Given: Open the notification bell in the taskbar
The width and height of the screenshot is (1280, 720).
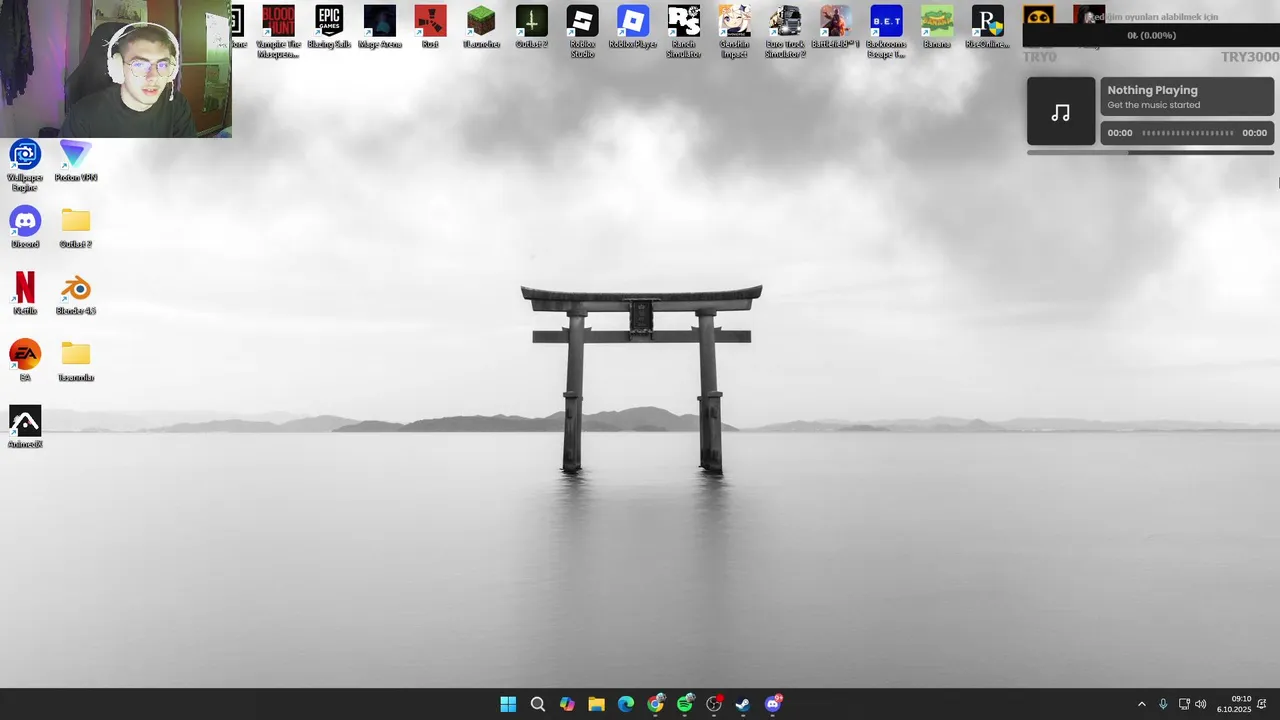Looking at the screenshot, I should click(1263, 704).
